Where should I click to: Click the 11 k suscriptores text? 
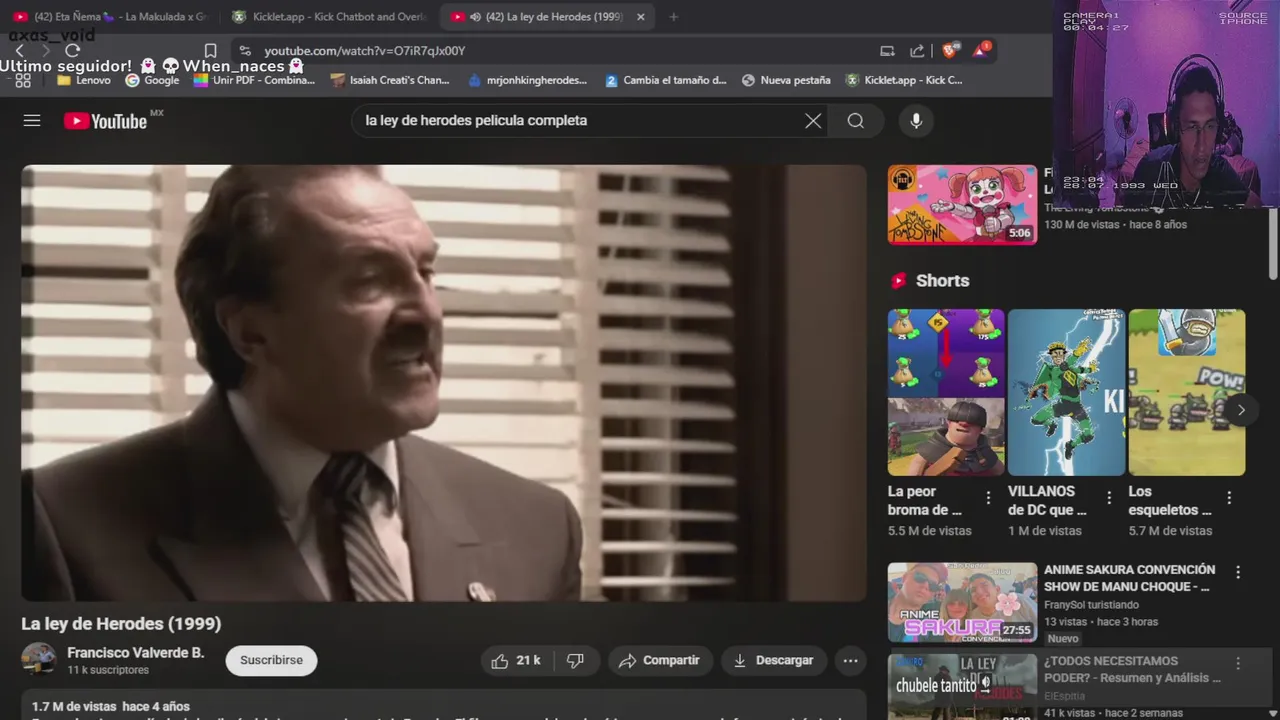(x=108, y=670)
